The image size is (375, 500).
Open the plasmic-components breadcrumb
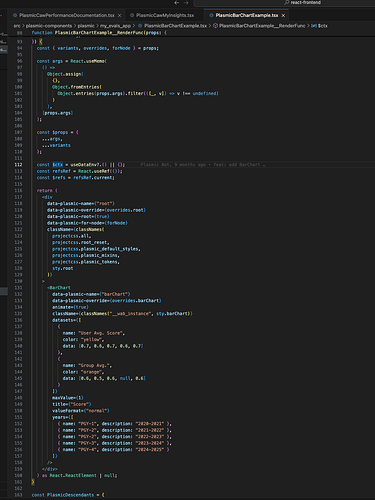[x=49, y=26]
